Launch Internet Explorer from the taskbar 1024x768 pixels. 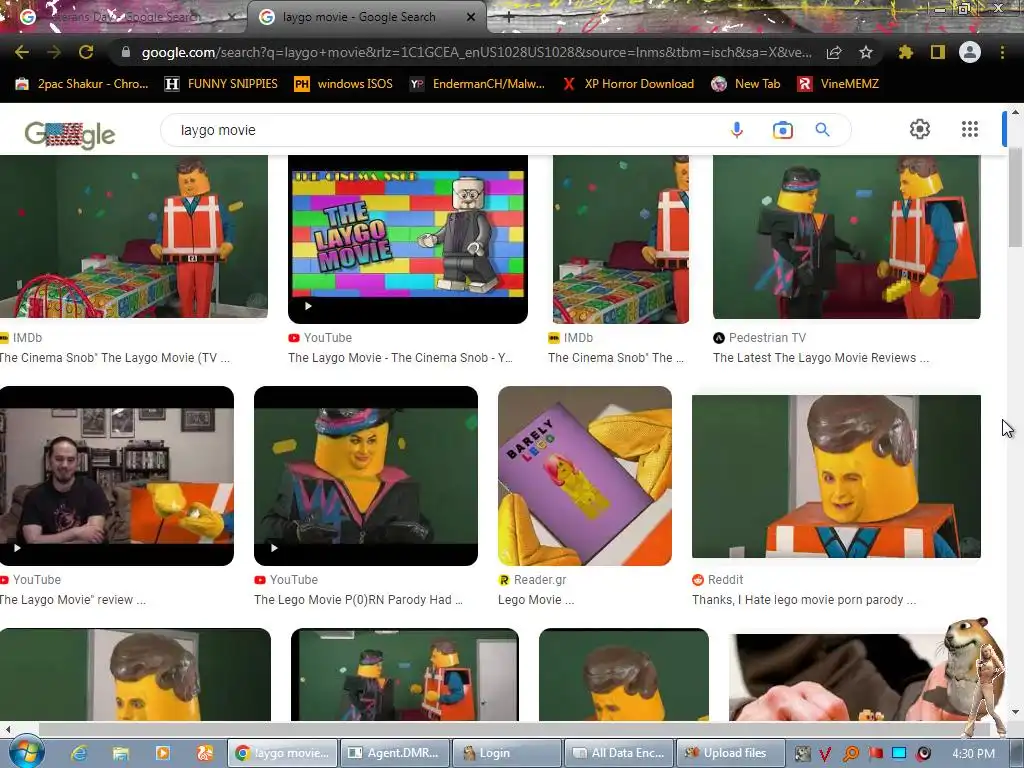tap(78, 753)
